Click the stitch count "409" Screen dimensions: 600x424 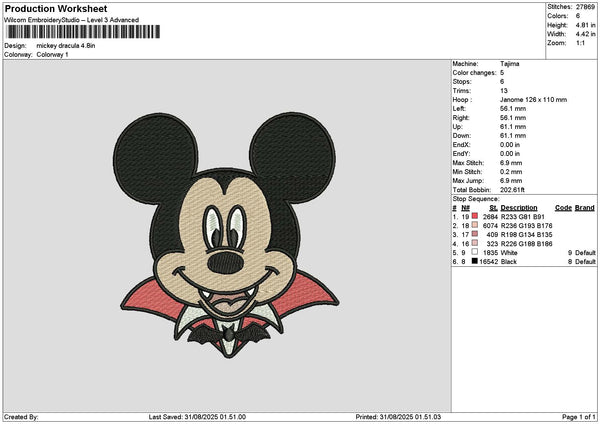492,235
